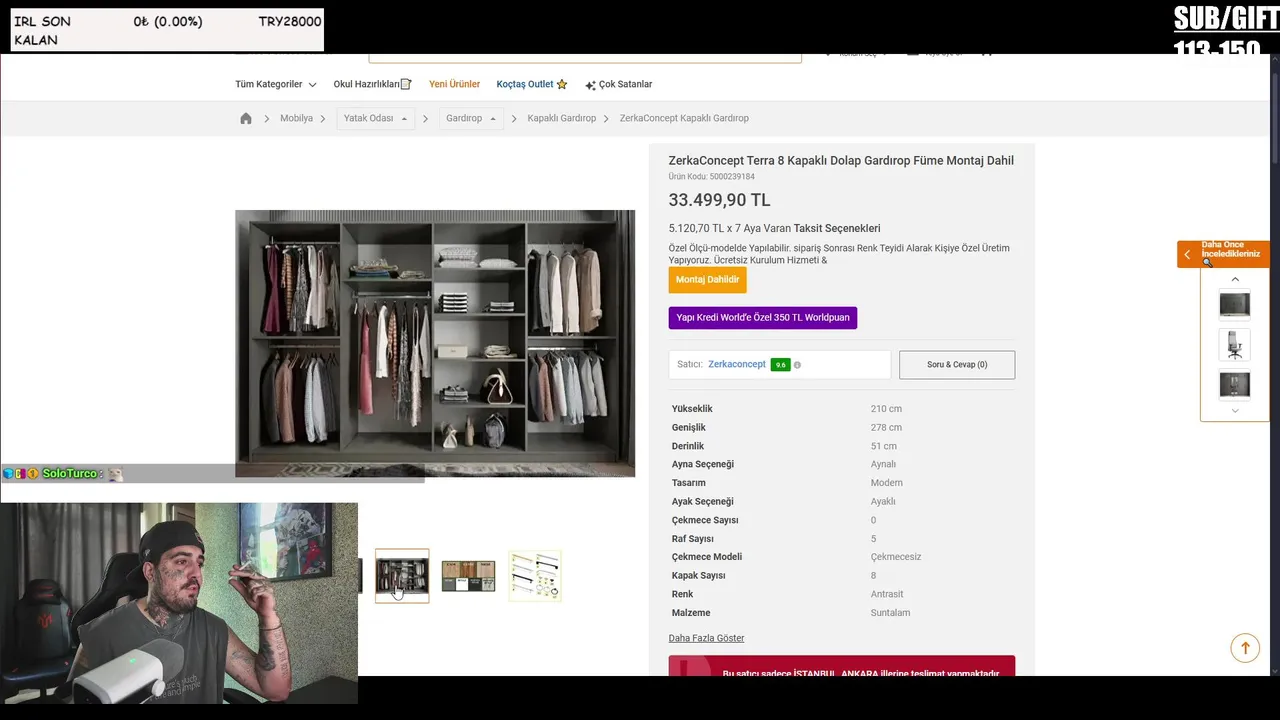1280x720 pixels.
Task: Open Tüm Kategoriler dropdown menu
Action: (x=276, y=84)
